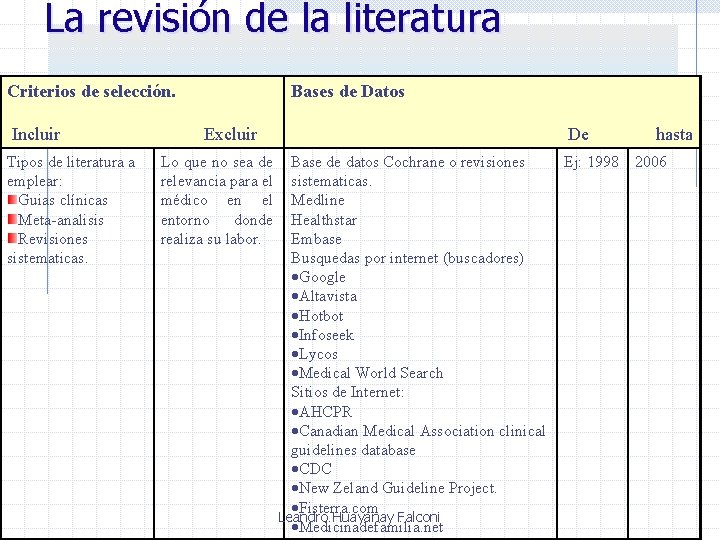This screenshot has width=720, height=540.
Task: Select the 'AHCPR' bullet item
Action: [x=322, y=412]
